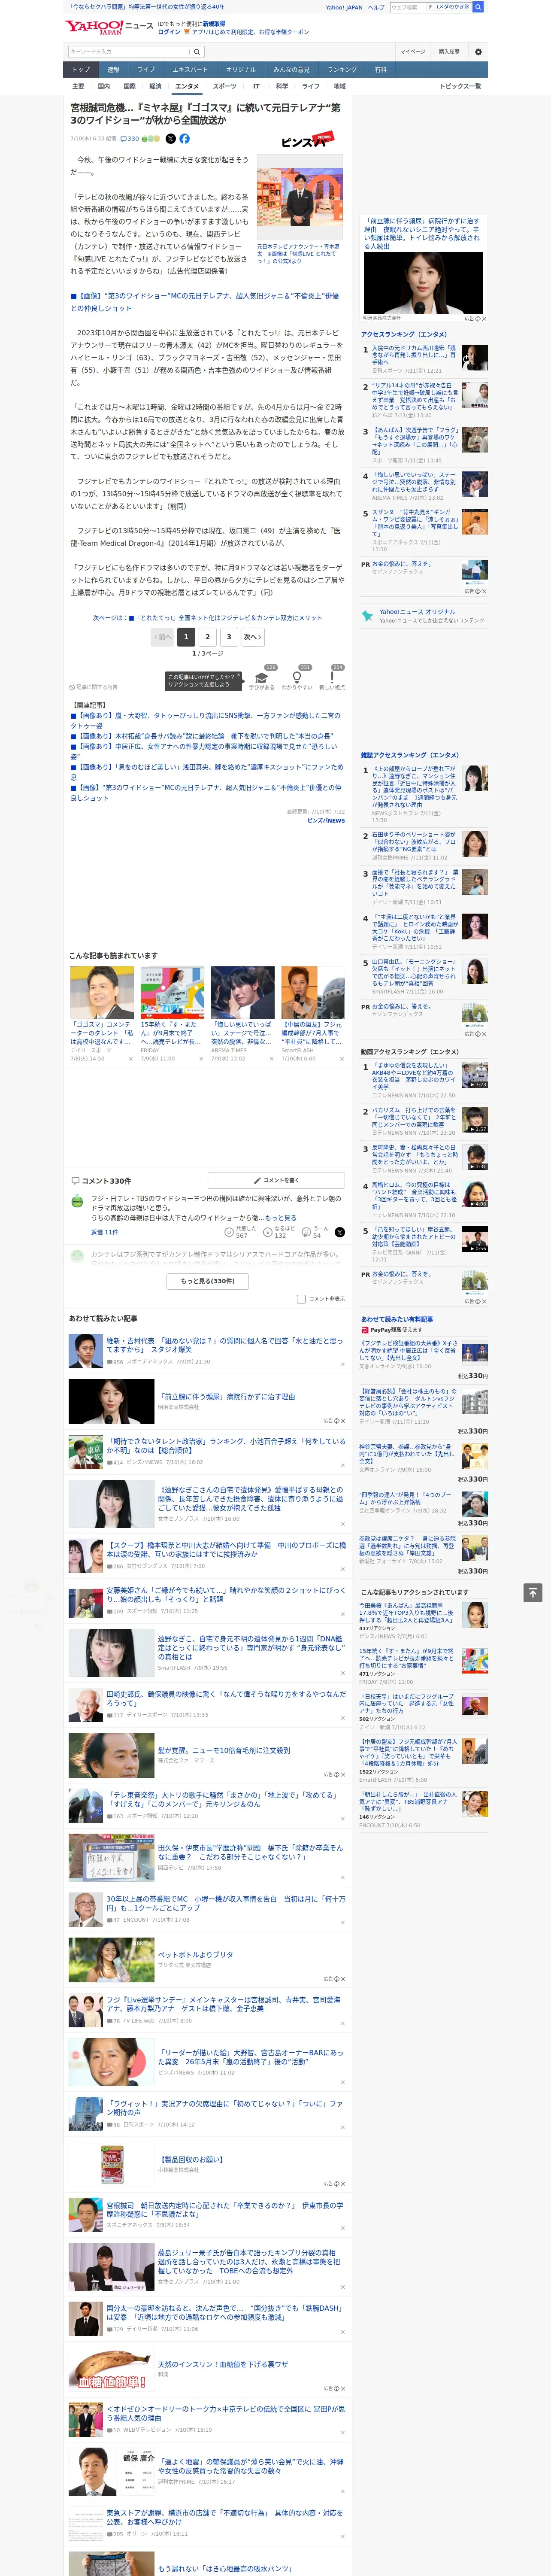Click うーん reaction on first comment
The image size is (551, 2576).
pos(315,1232)
